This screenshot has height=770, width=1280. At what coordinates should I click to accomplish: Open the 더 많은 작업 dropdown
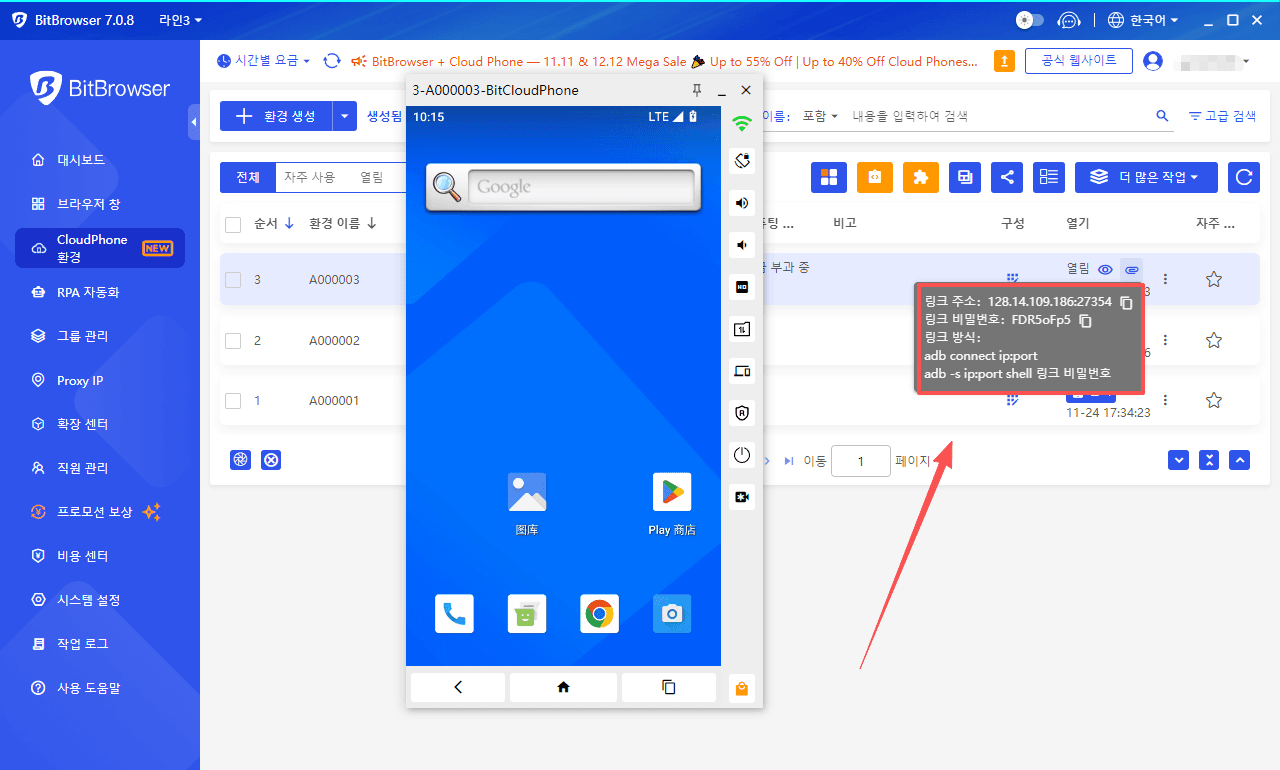click(1145, 177)
